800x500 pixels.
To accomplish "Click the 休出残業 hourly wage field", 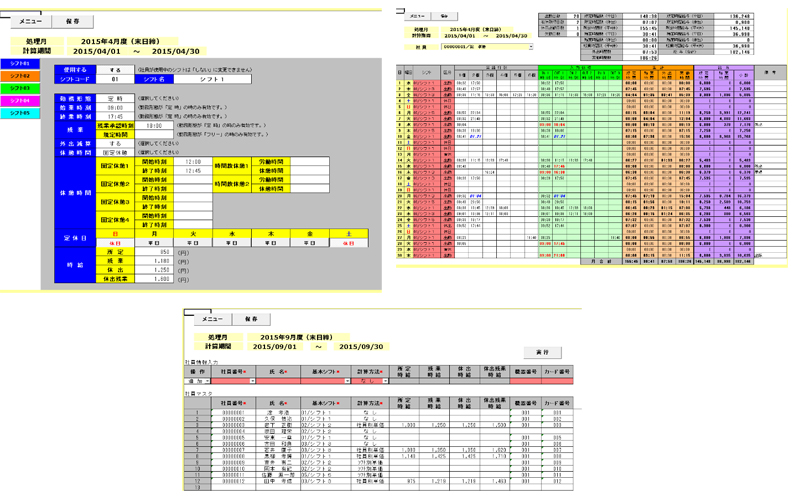I will (x=154, y=280).
